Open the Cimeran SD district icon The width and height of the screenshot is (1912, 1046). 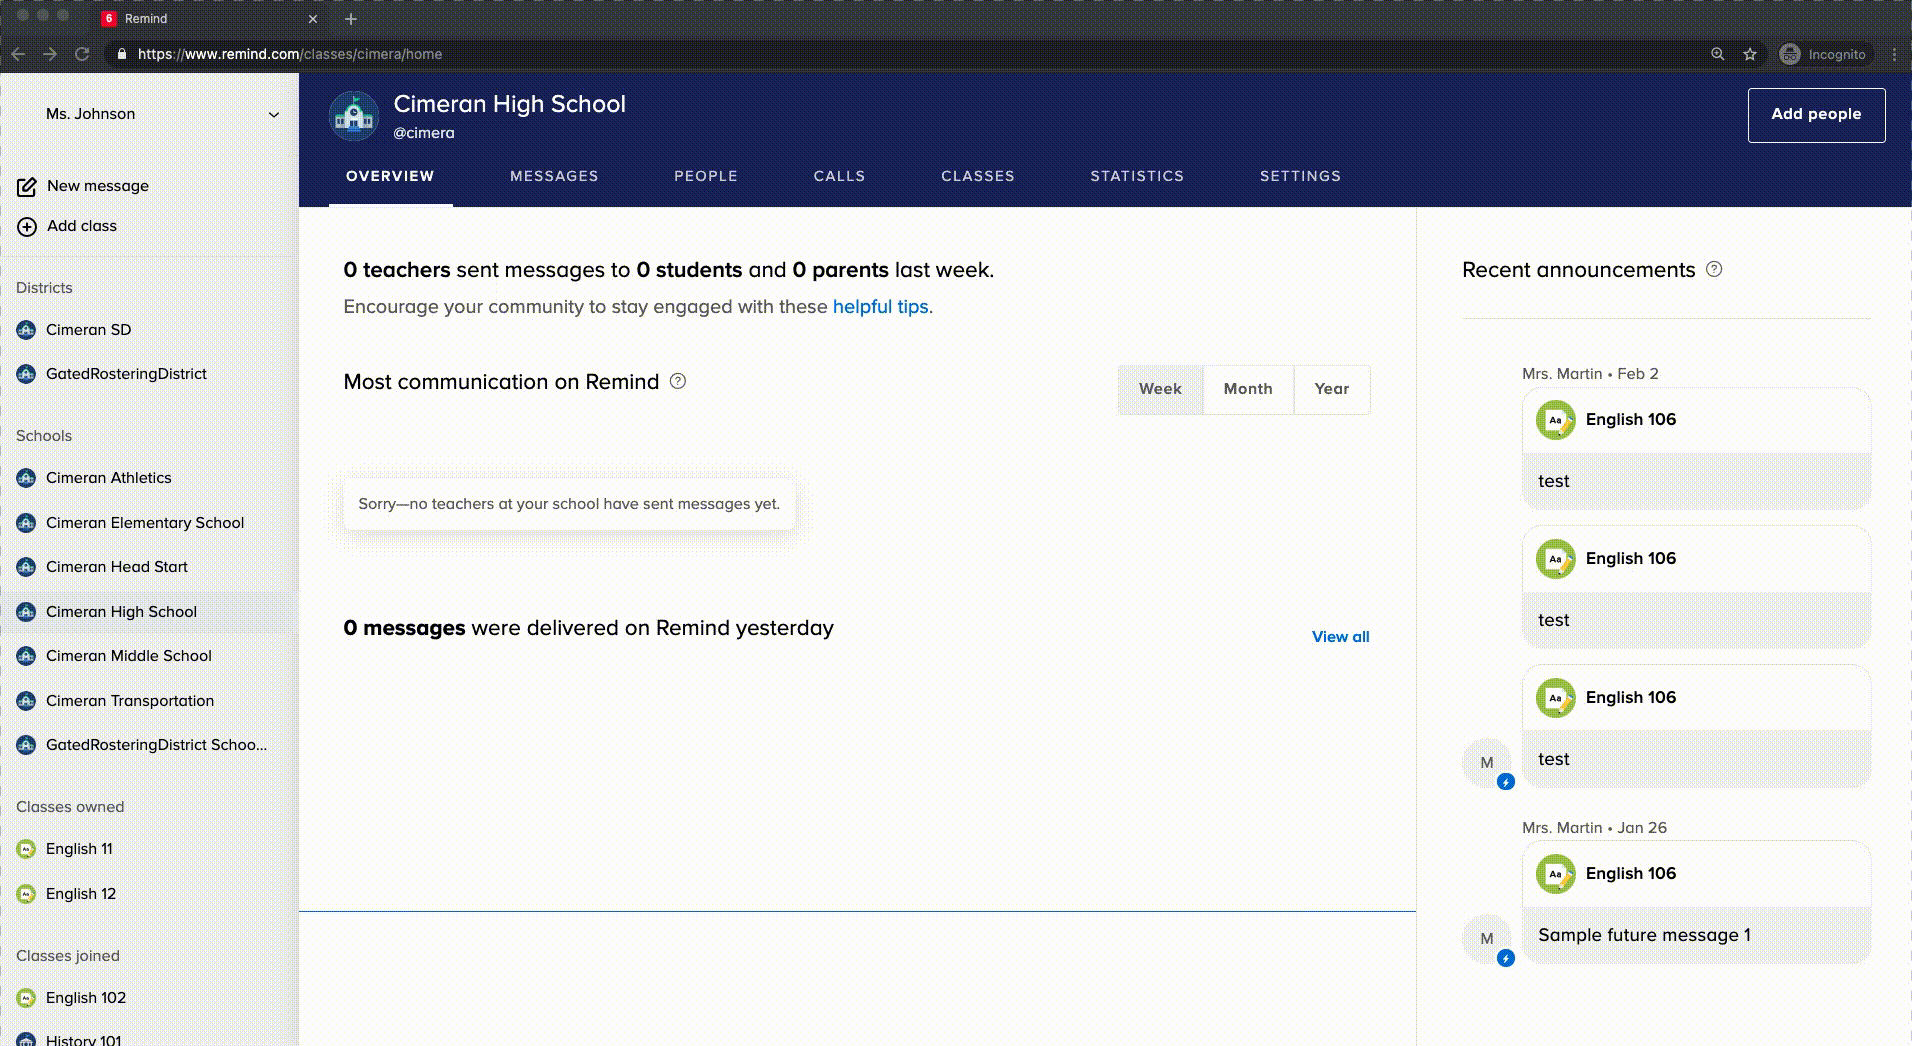[x=26, y=329]
